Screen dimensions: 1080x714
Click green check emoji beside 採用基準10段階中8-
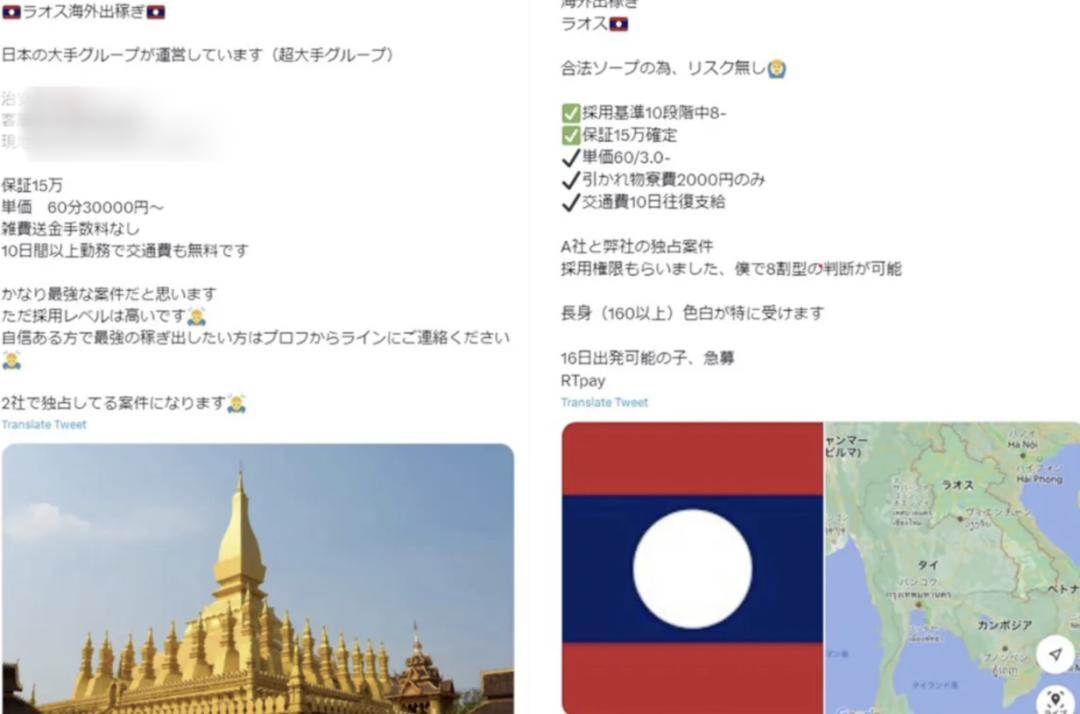pos(571,113)
